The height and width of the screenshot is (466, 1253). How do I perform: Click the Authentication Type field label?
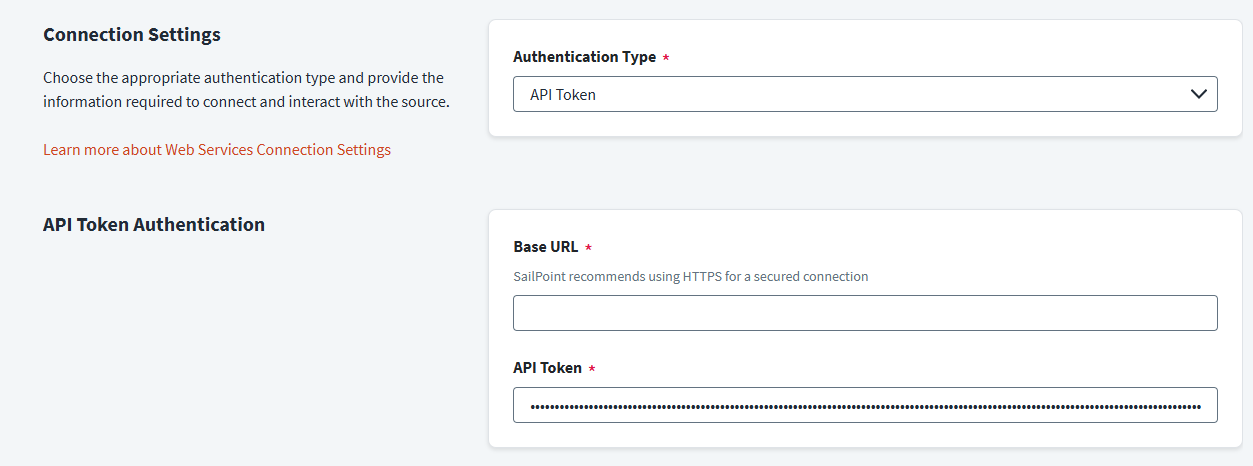click(x=585, y=57)
